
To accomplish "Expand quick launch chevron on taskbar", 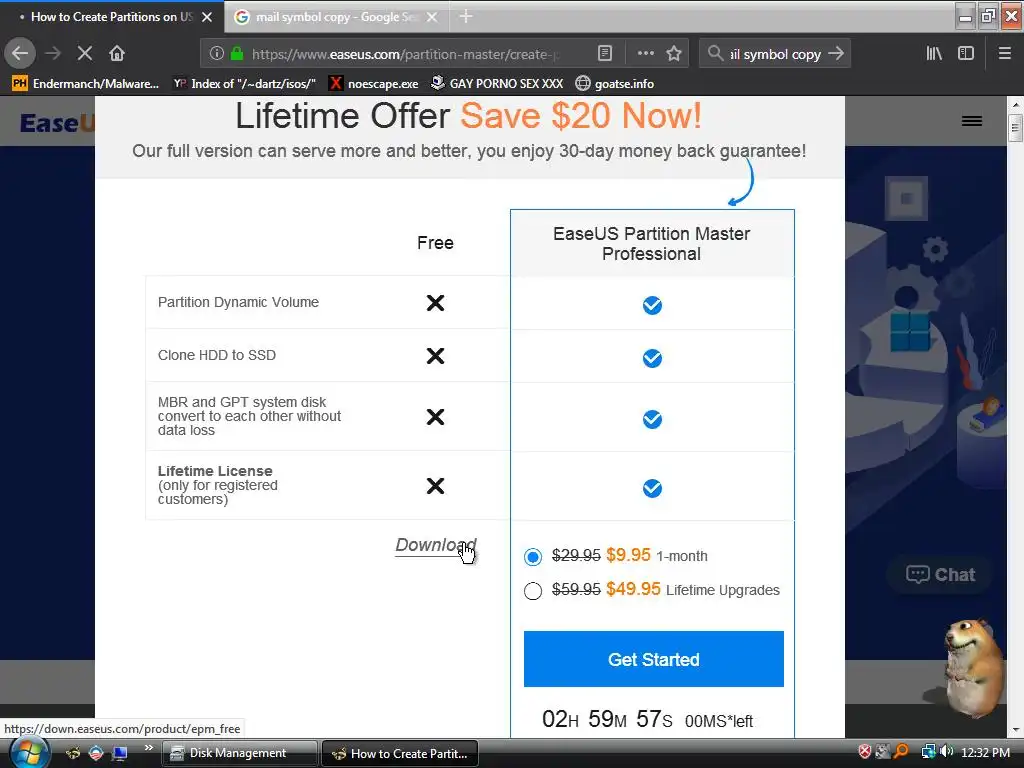I will click(x=149, y=748).
